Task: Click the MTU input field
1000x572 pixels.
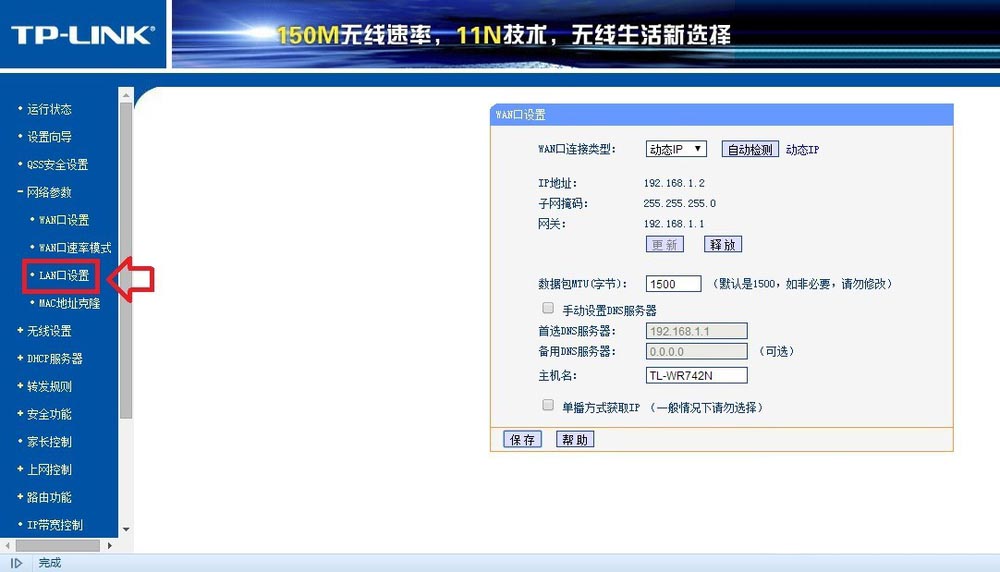Action: pyautogui.click(x=673, y=284)
